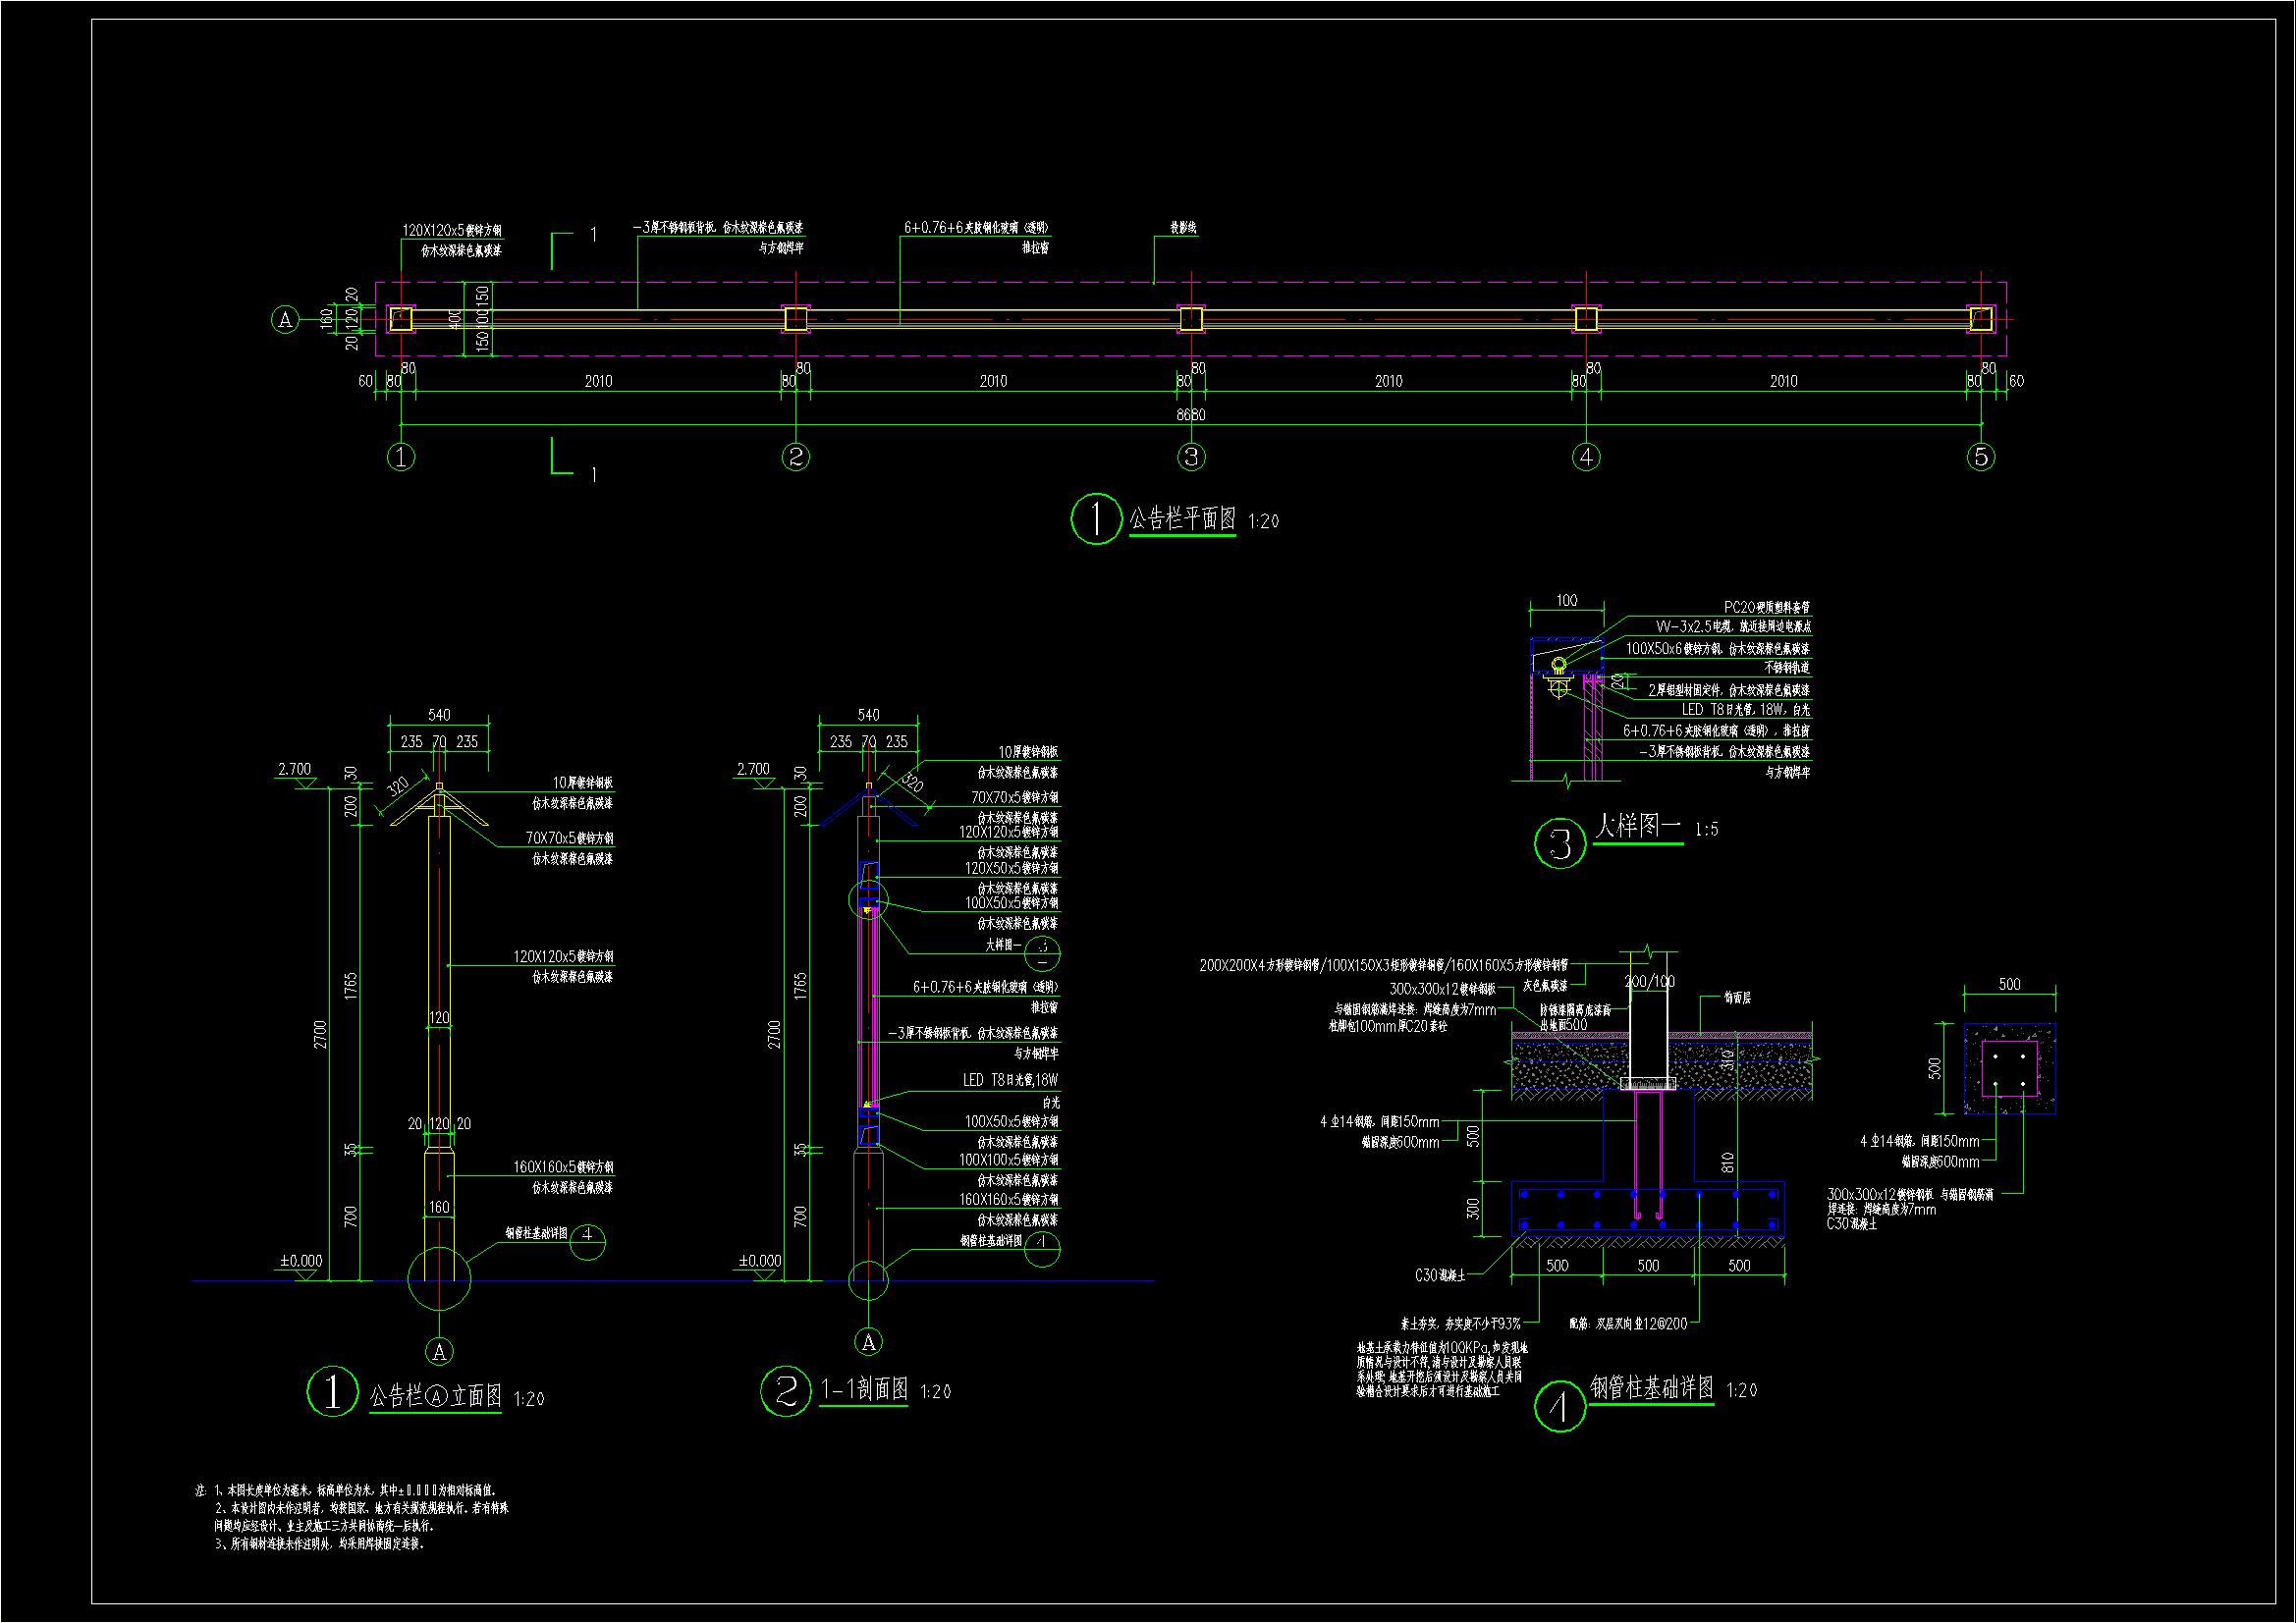Select the W-3x2.5电缆 annotation
The width and height of the screenshot is (2296, 1623).
[1733, 627]
